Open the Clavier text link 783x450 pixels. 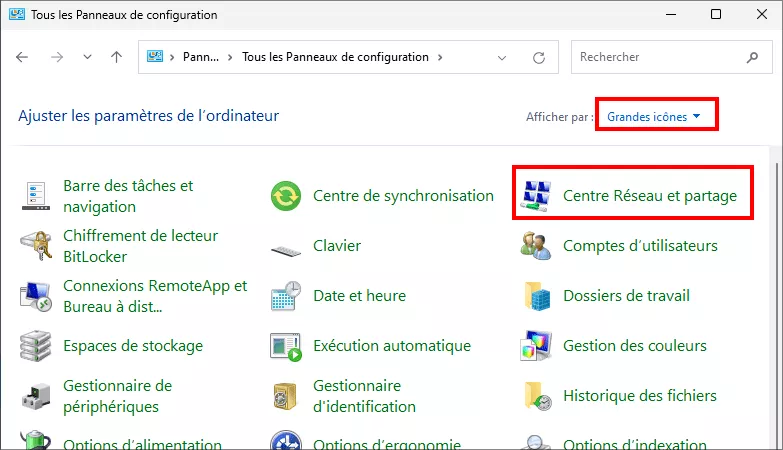pyautogui.click(x=337, y=246)
